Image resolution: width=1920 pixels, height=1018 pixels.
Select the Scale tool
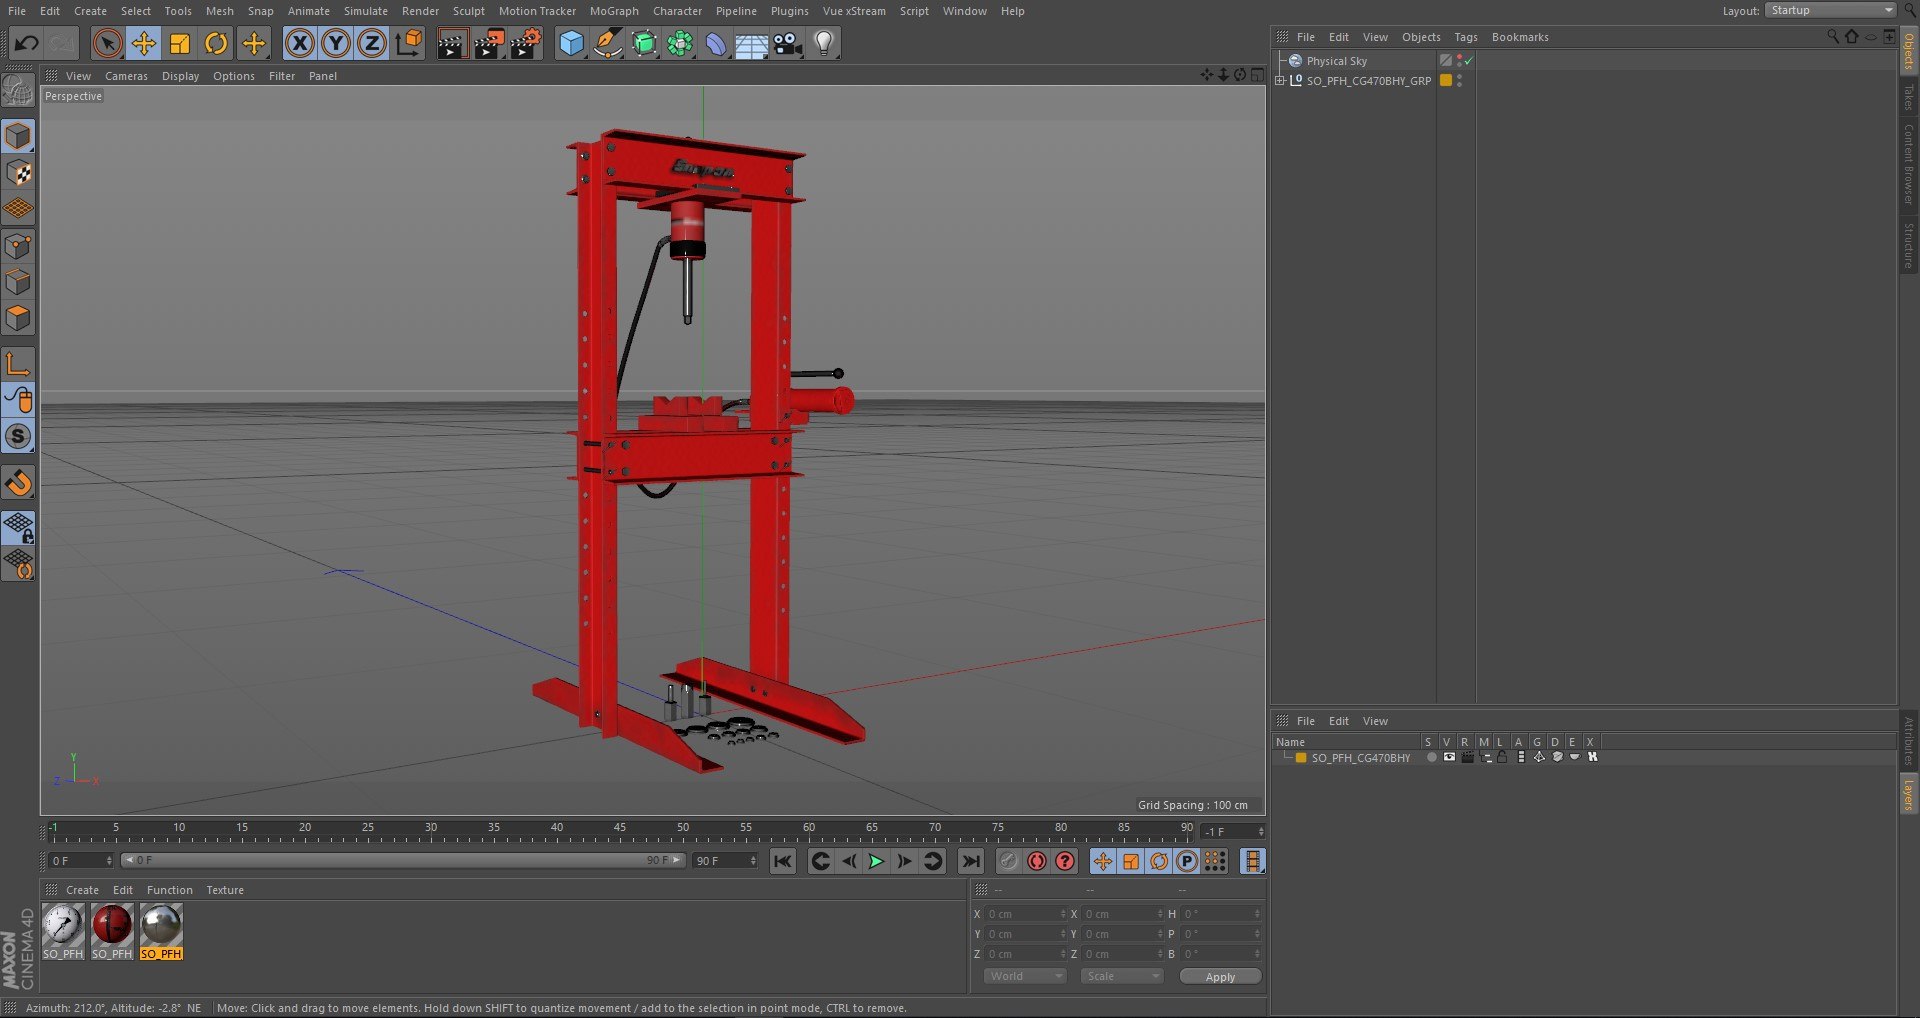pos(180,43)
